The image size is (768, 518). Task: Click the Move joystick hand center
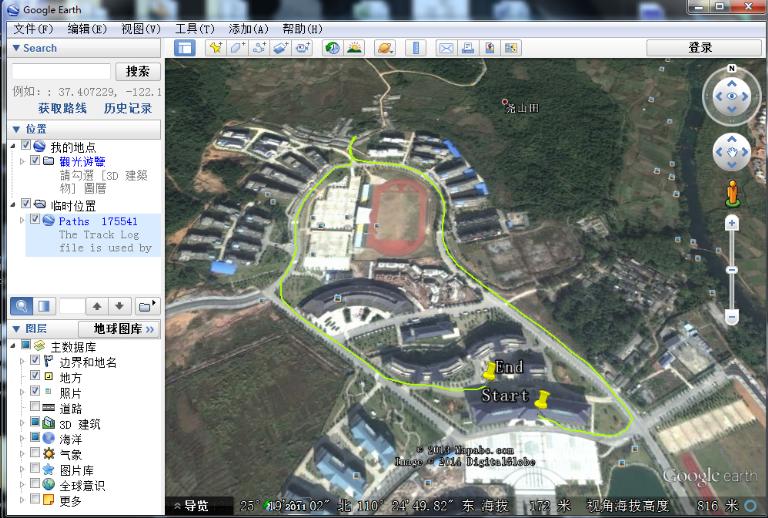(x=732, y=152)
